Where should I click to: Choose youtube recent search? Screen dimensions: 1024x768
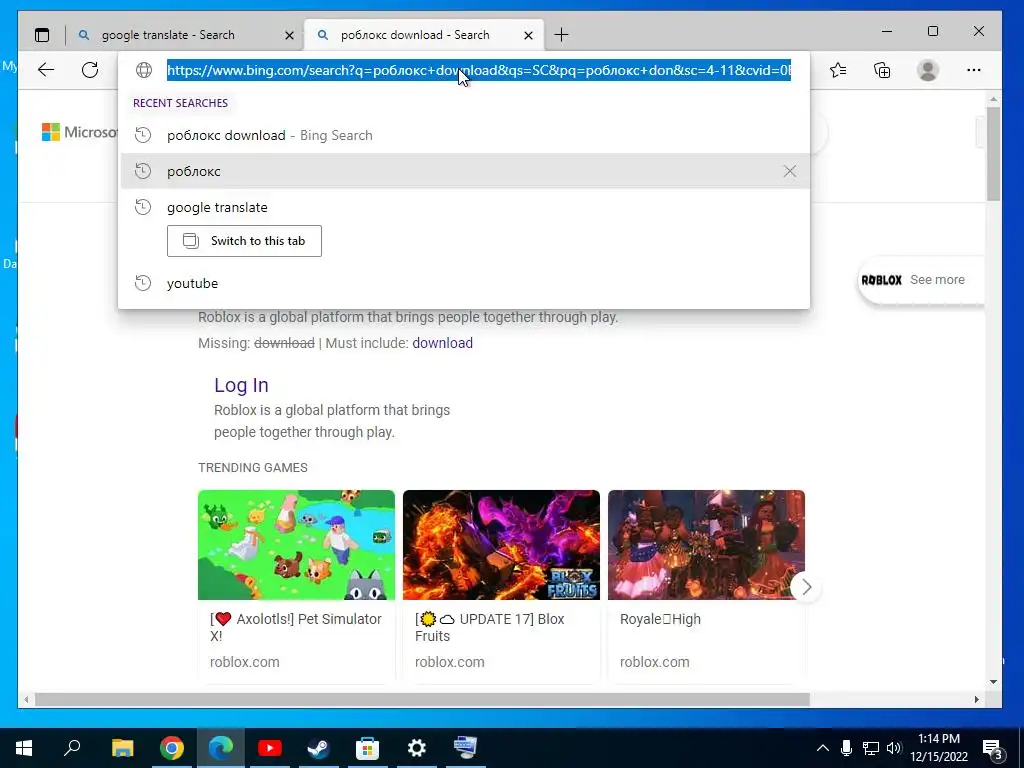(x=465, y=283)
